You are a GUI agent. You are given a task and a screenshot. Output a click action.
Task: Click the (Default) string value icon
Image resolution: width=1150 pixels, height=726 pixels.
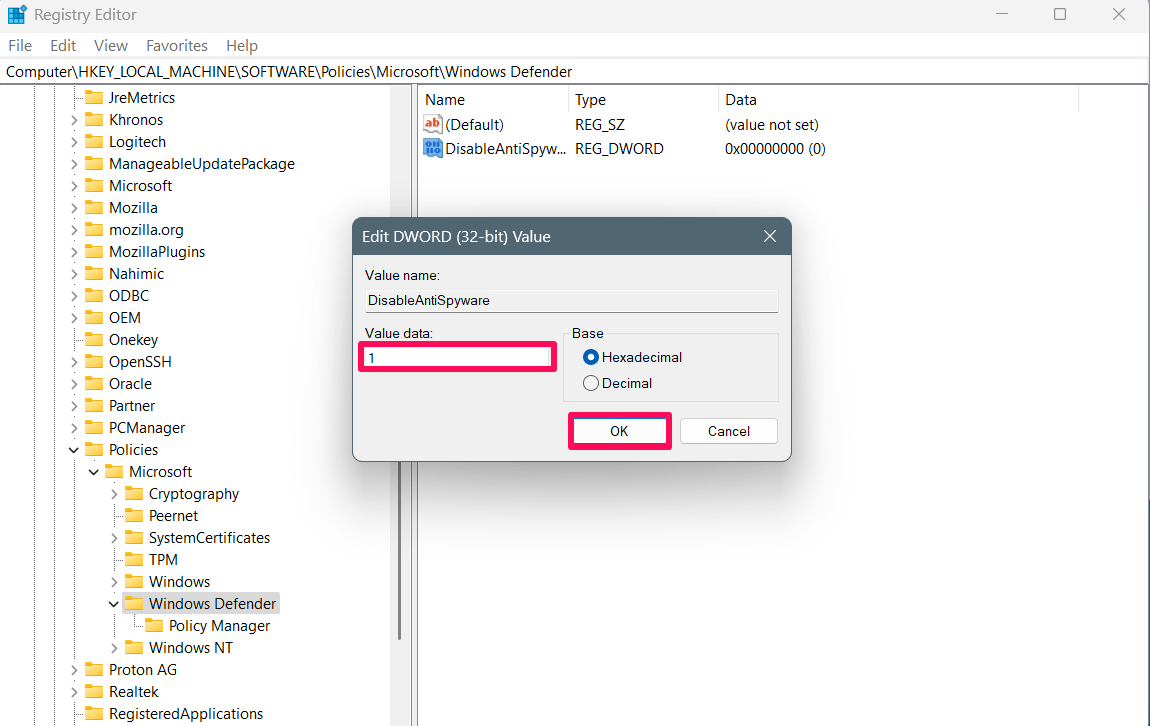(x=433, y=124)
